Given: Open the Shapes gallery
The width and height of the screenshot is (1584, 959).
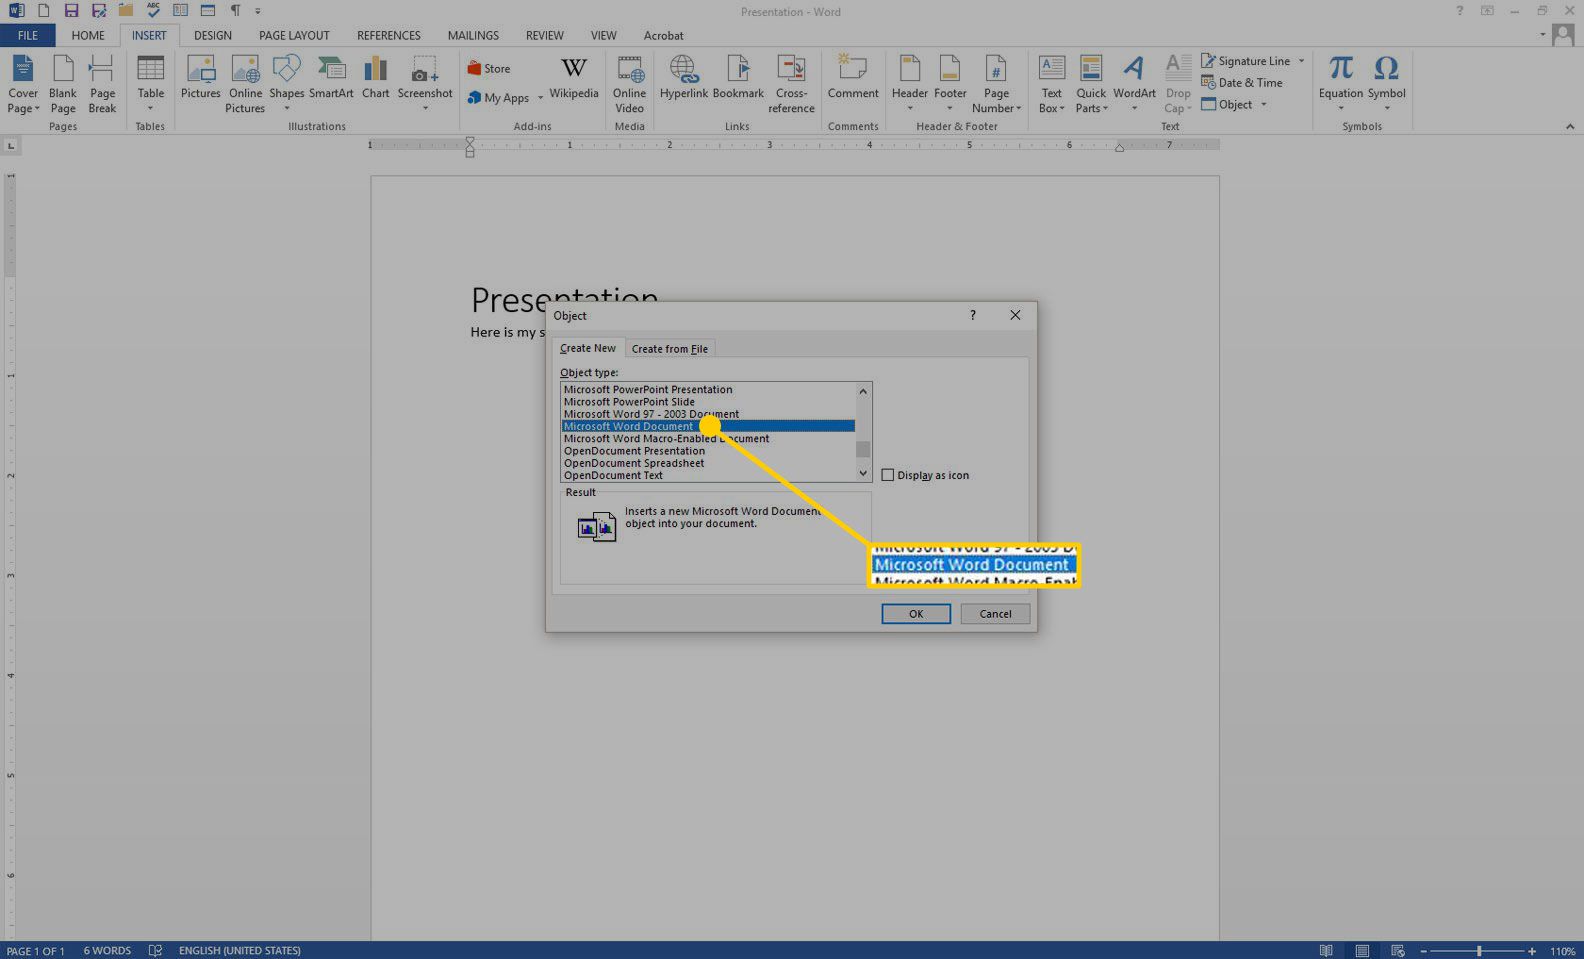Looking at the screenshot, I should pos(286,85).
